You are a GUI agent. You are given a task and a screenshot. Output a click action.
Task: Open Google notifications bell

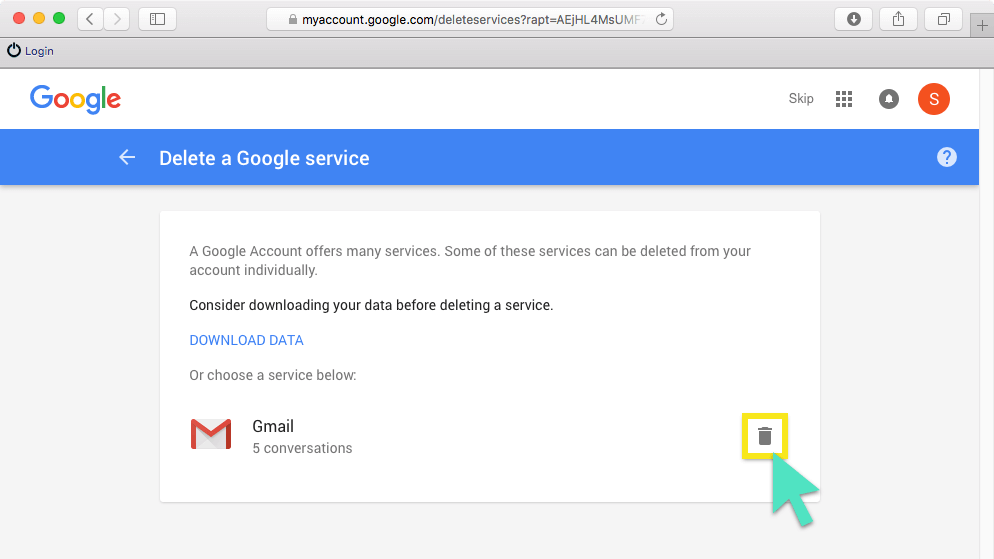click(889, 99)
